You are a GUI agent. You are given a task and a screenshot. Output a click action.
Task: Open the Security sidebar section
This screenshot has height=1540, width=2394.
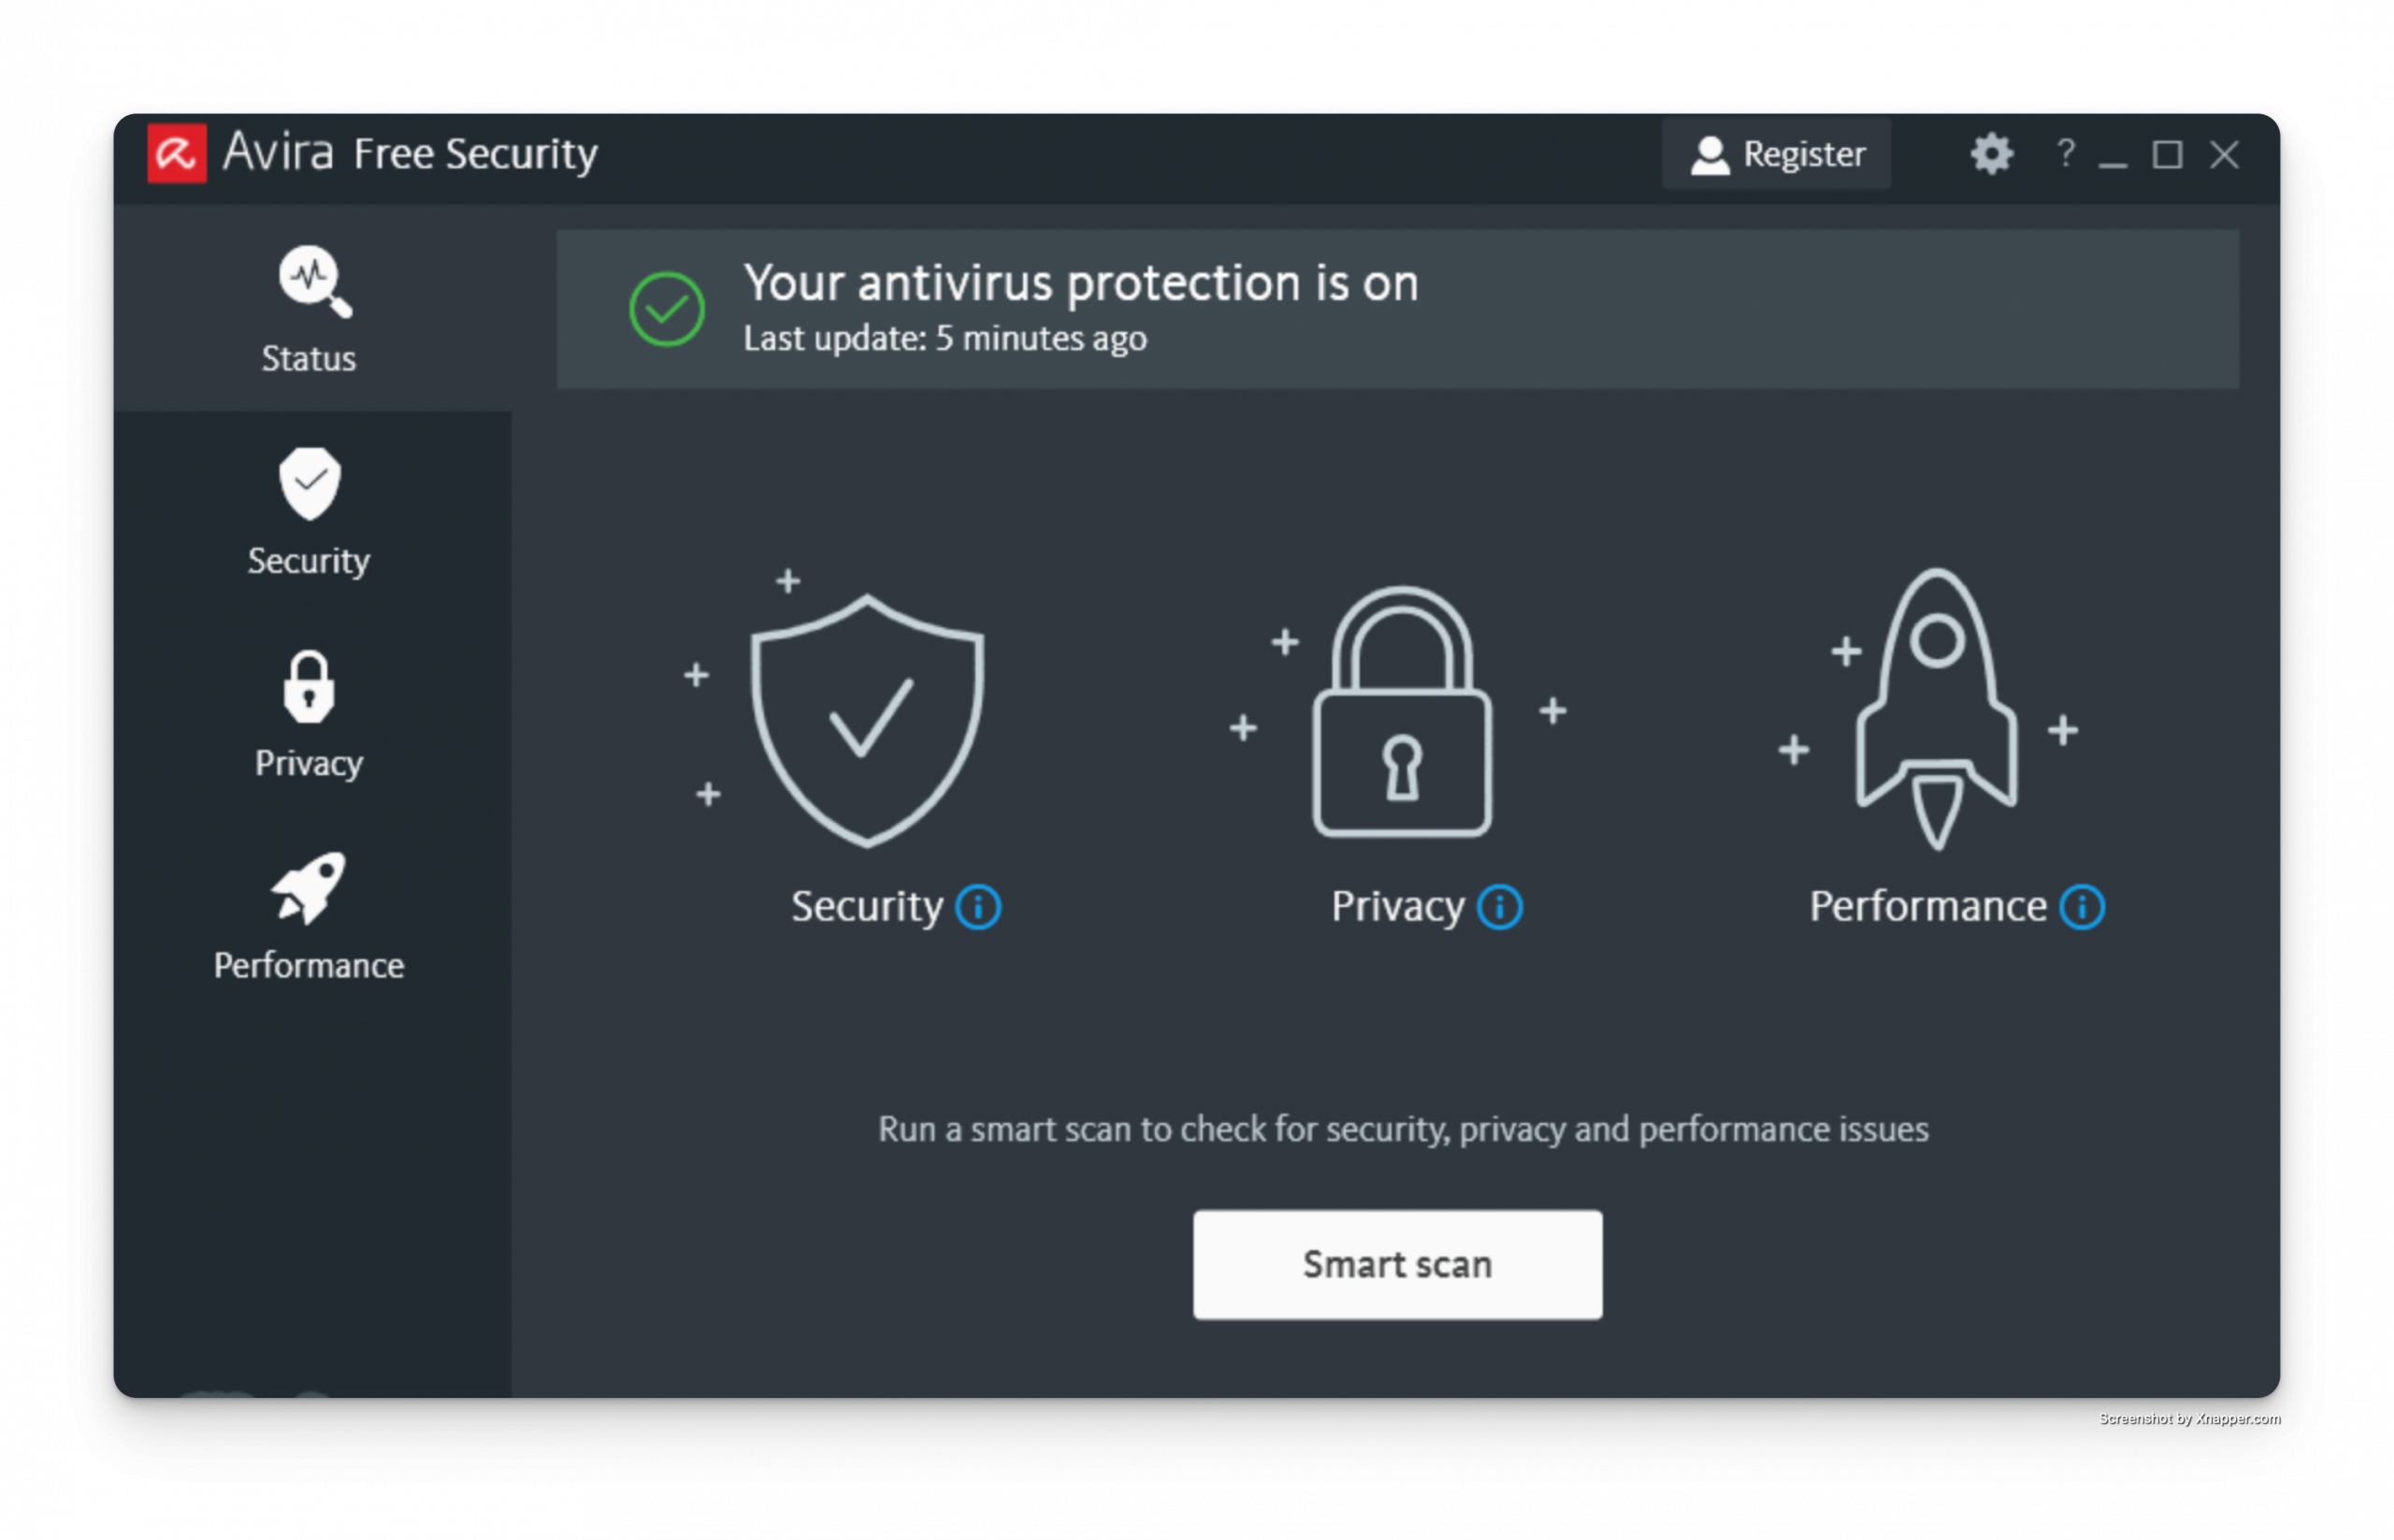click(310, 512)
